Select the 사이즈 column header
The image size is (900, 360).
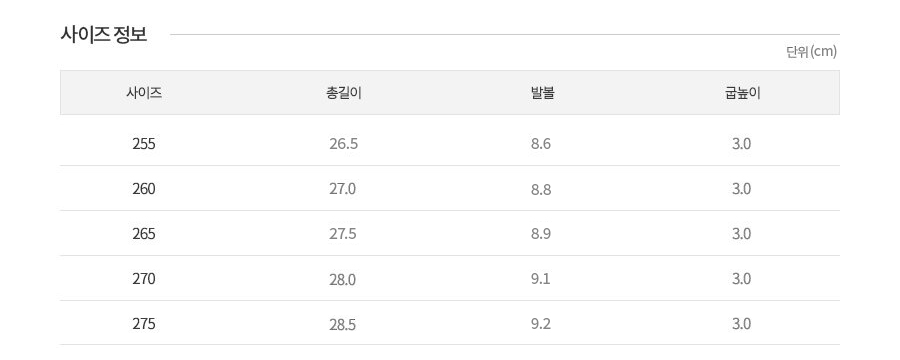(x=144, y=93)
